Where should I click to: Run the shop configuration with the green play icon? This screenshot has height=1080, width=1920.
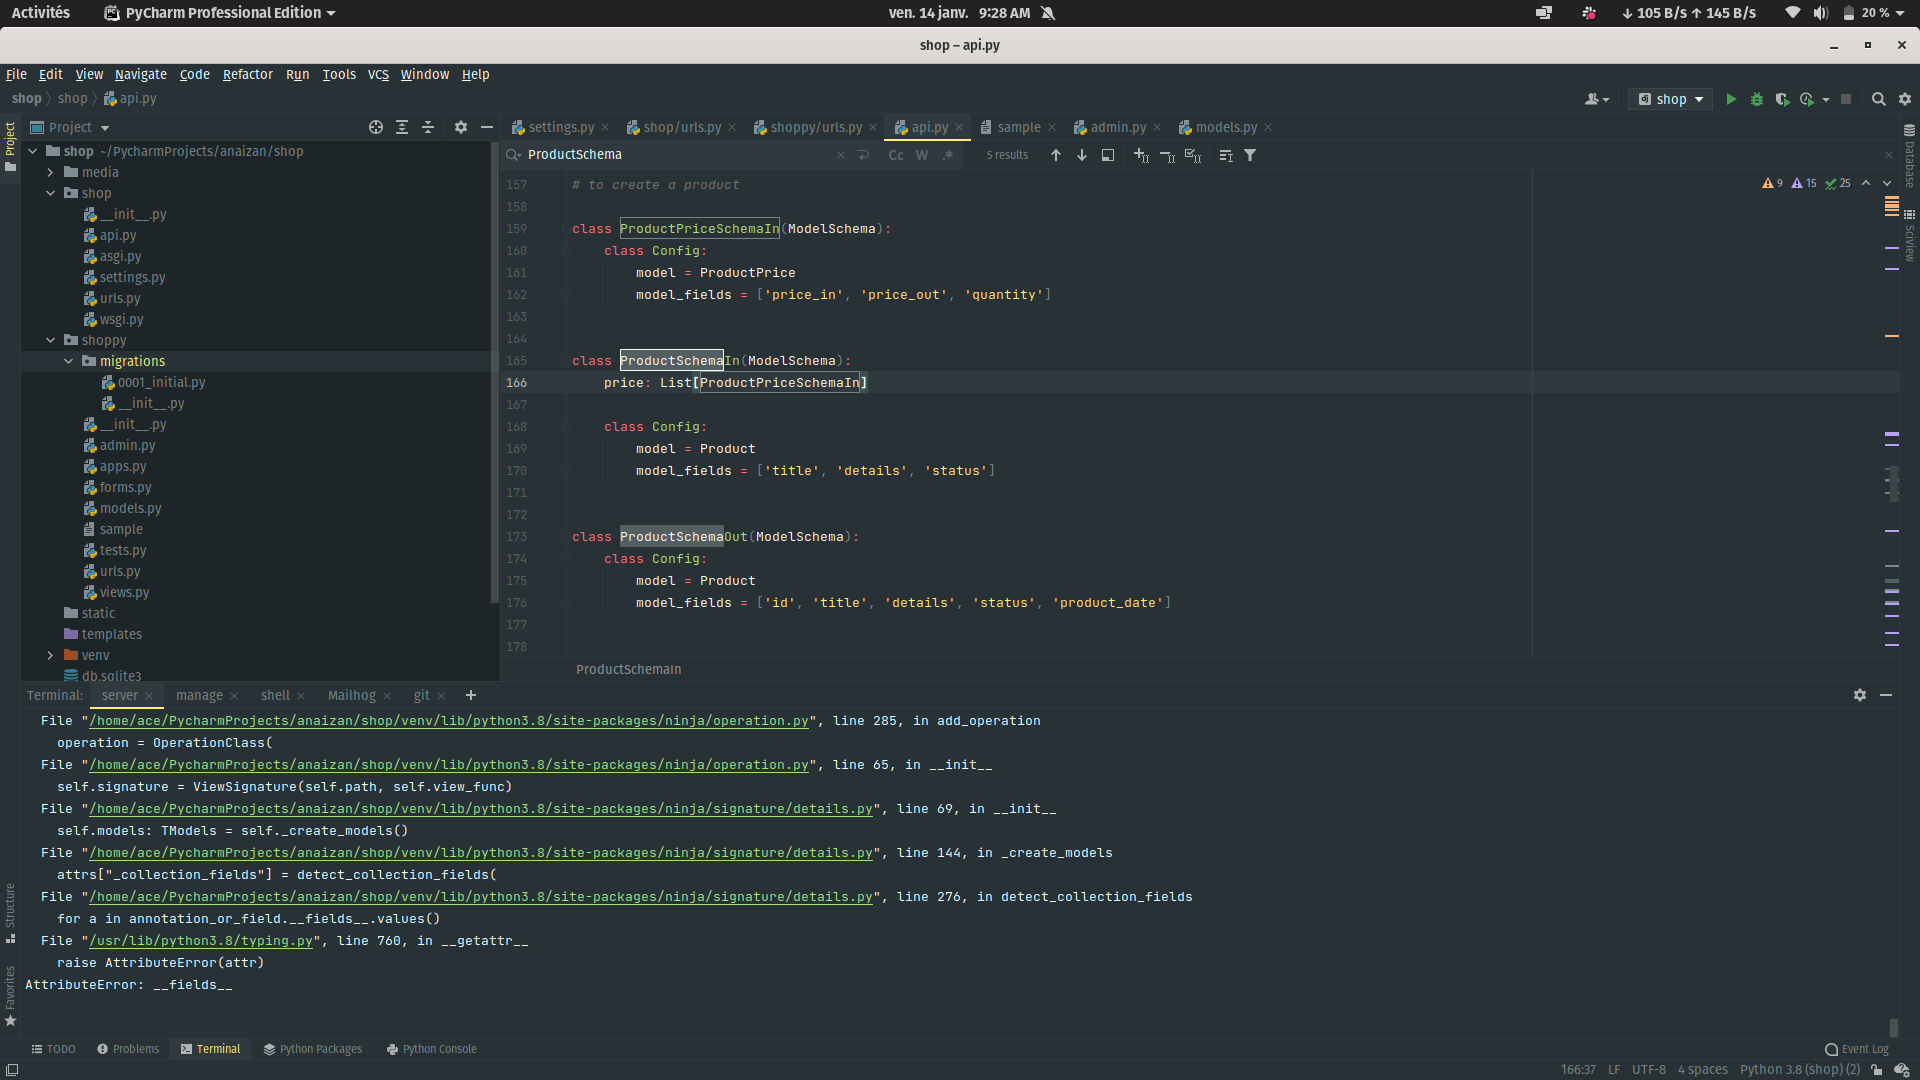pos(1731,99)
